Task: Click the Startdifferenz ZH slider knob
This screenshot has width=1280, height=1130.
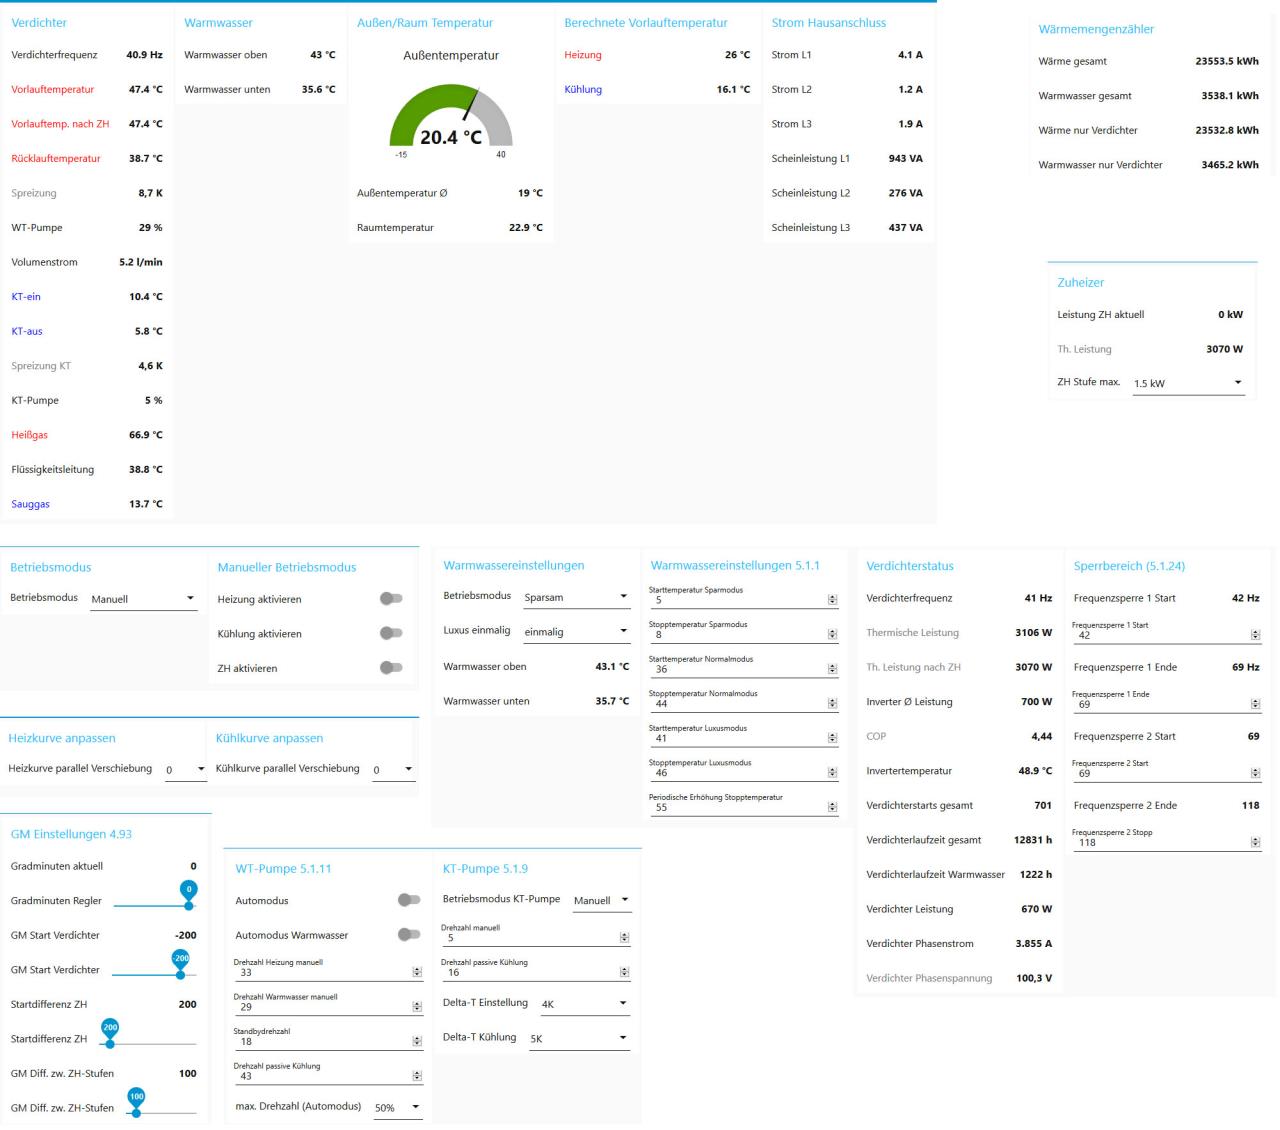Action: click(110, 1043)
